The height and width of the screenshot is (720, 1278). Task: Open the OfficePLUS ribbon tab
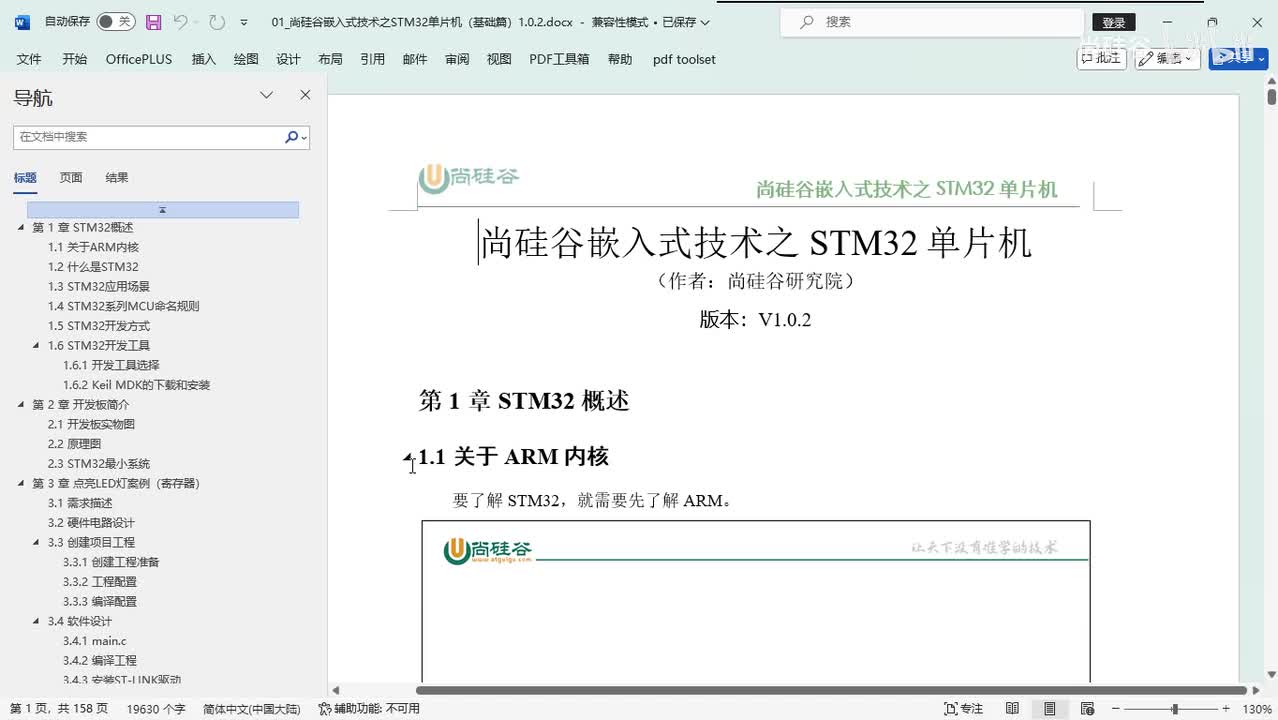point(139,59)
